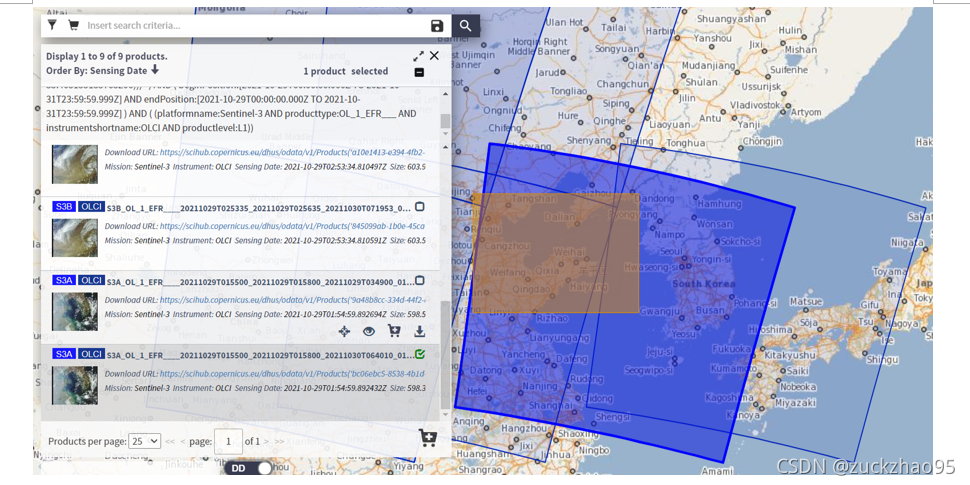Go to the next results page
Viewport: 970px width, 485px height.
coord(267,442)
